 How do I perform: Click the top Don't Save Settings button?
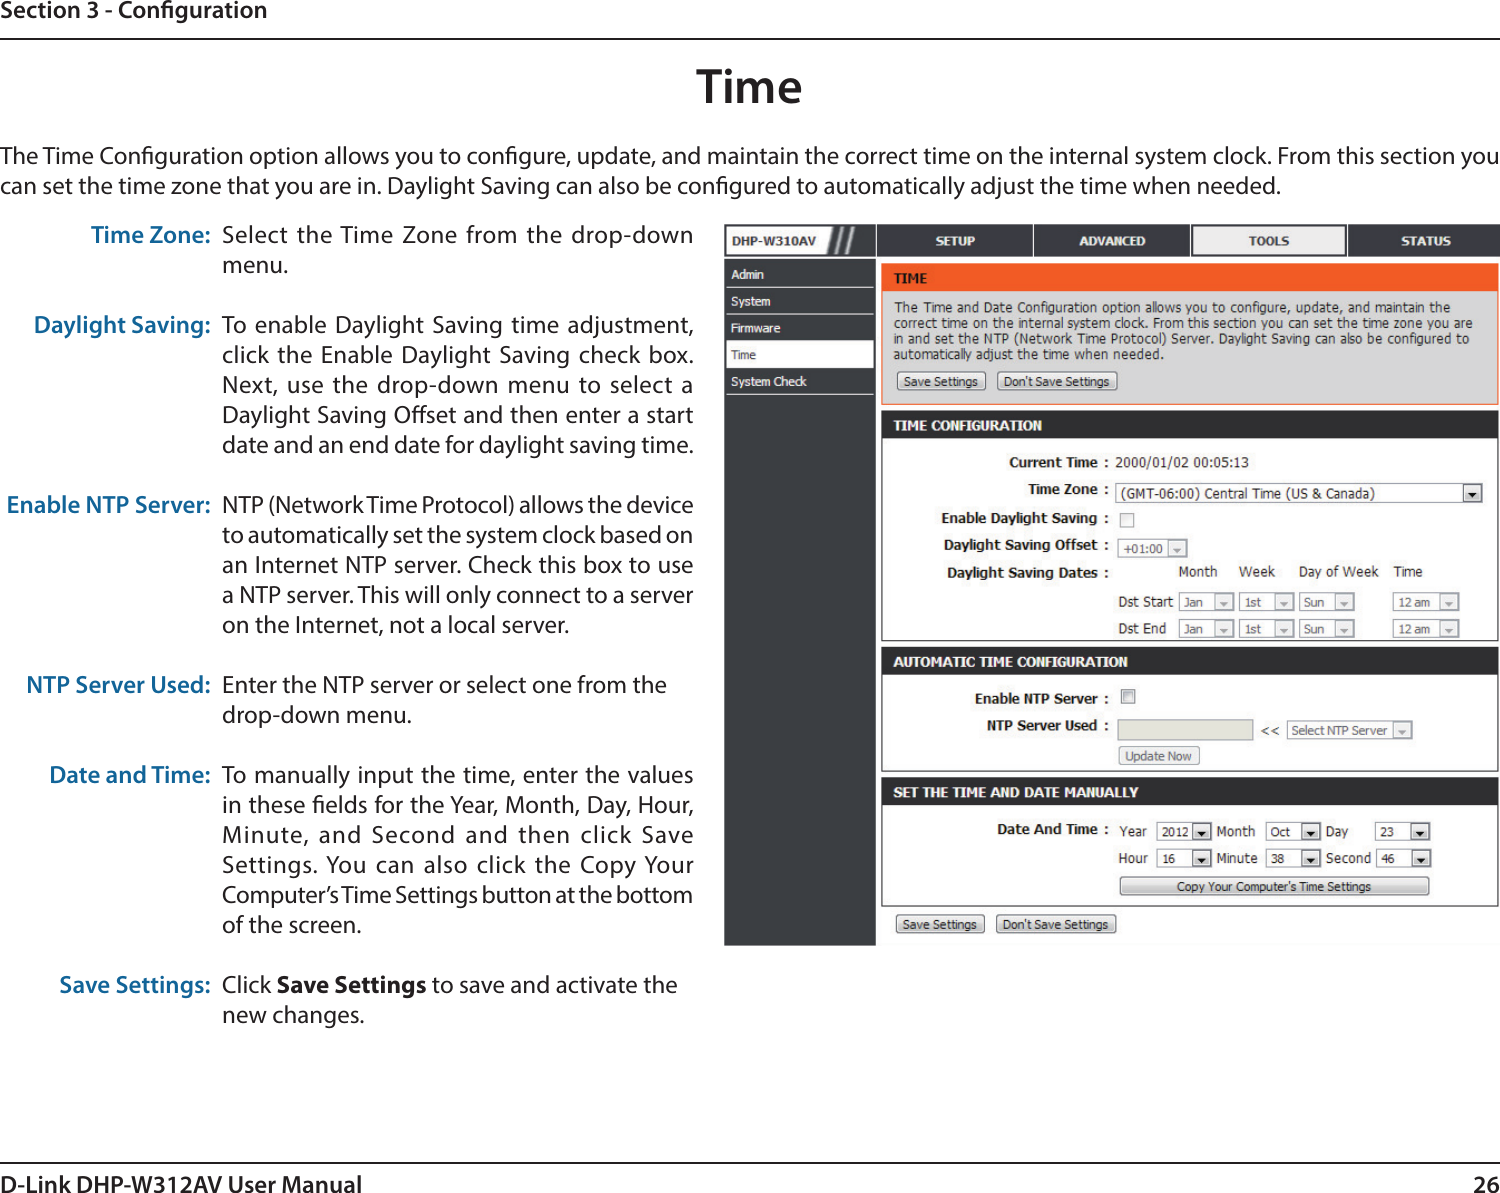(1057, 381)
